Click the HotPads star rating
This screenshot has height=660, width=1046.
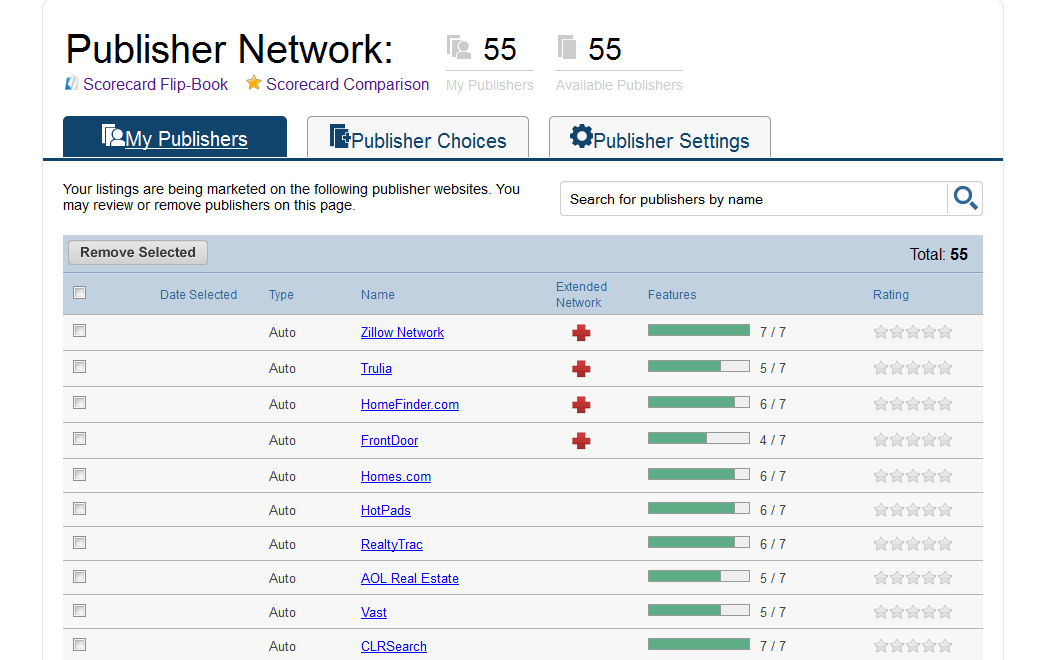tap(913, 510)
